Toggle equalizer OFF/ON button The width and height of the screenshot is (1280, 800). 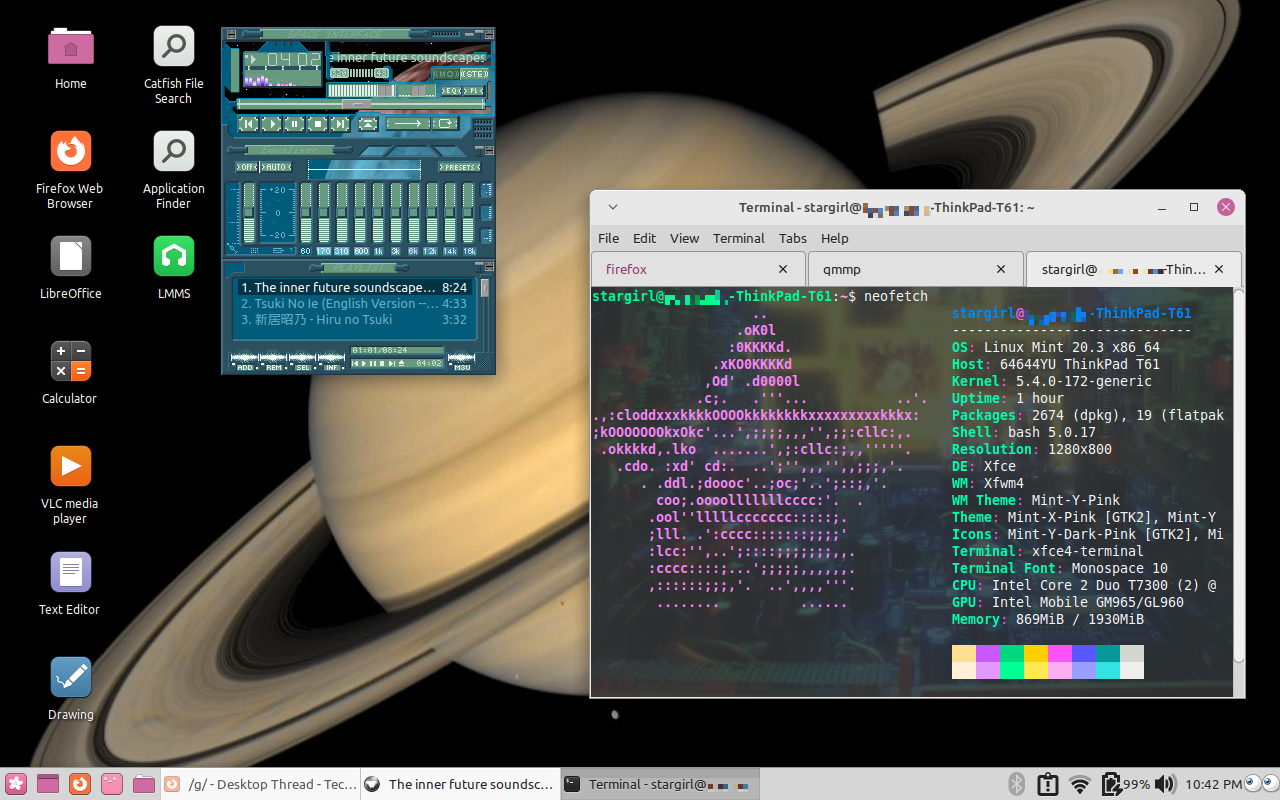[247, 167]
